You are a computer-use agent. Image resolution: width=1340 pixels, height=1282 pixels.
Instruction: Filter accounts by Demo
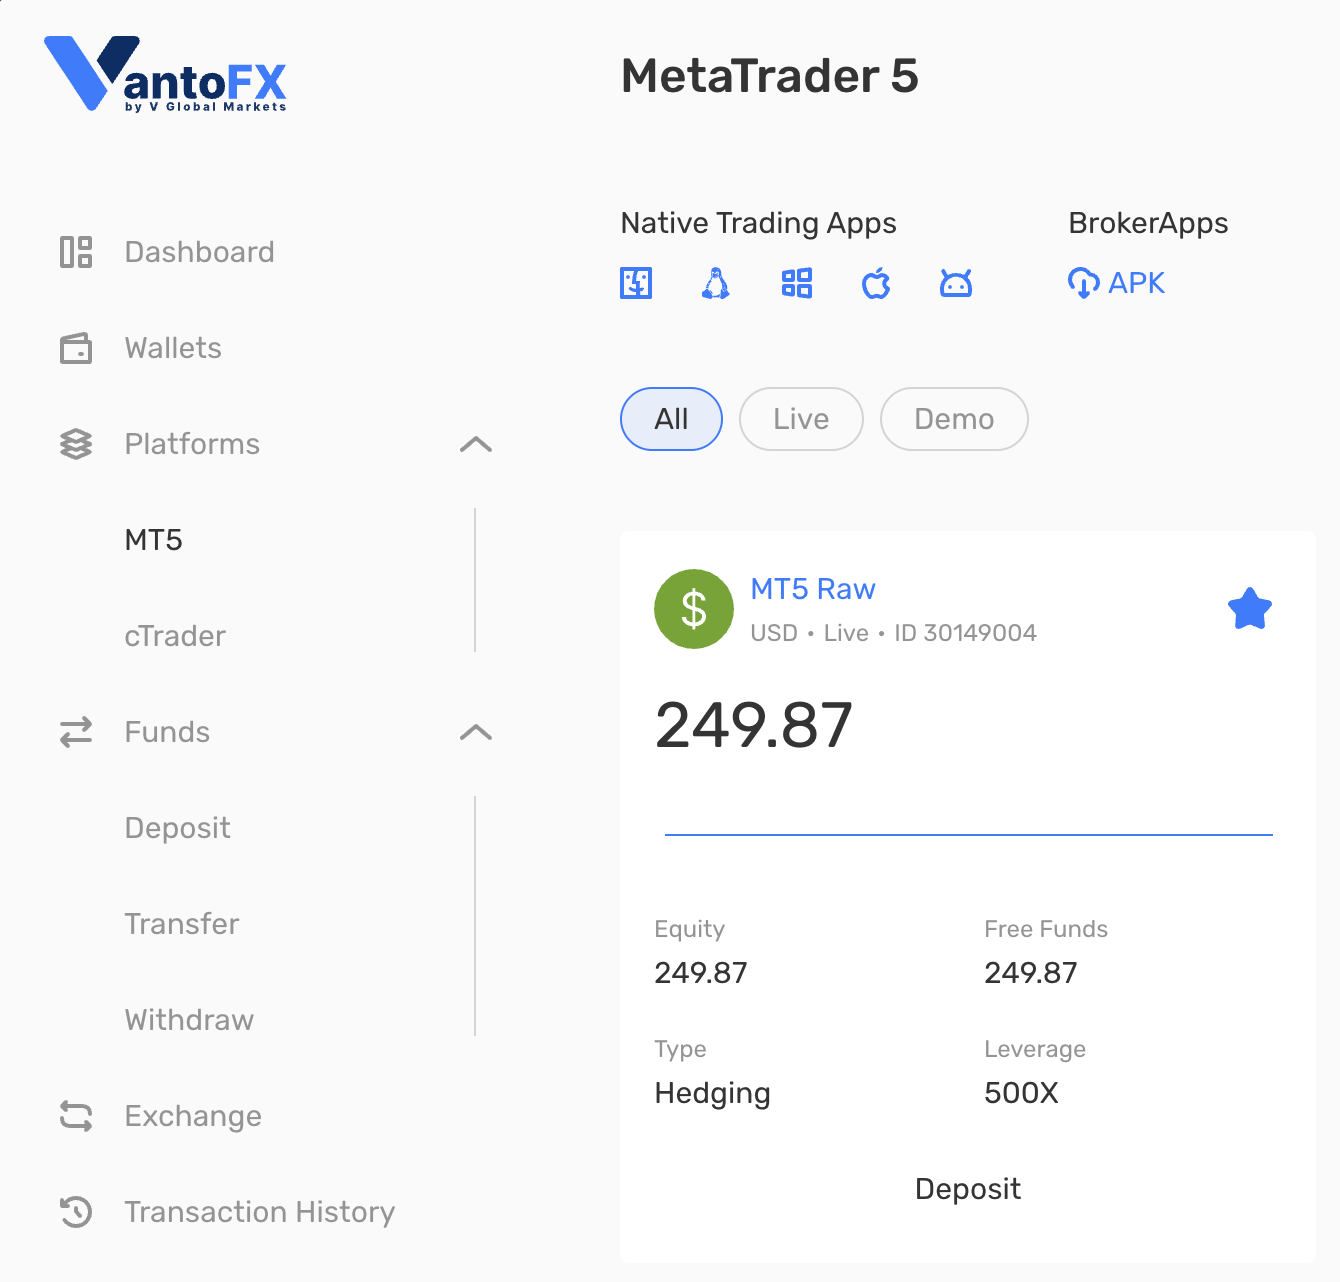(x=954, y=419)
